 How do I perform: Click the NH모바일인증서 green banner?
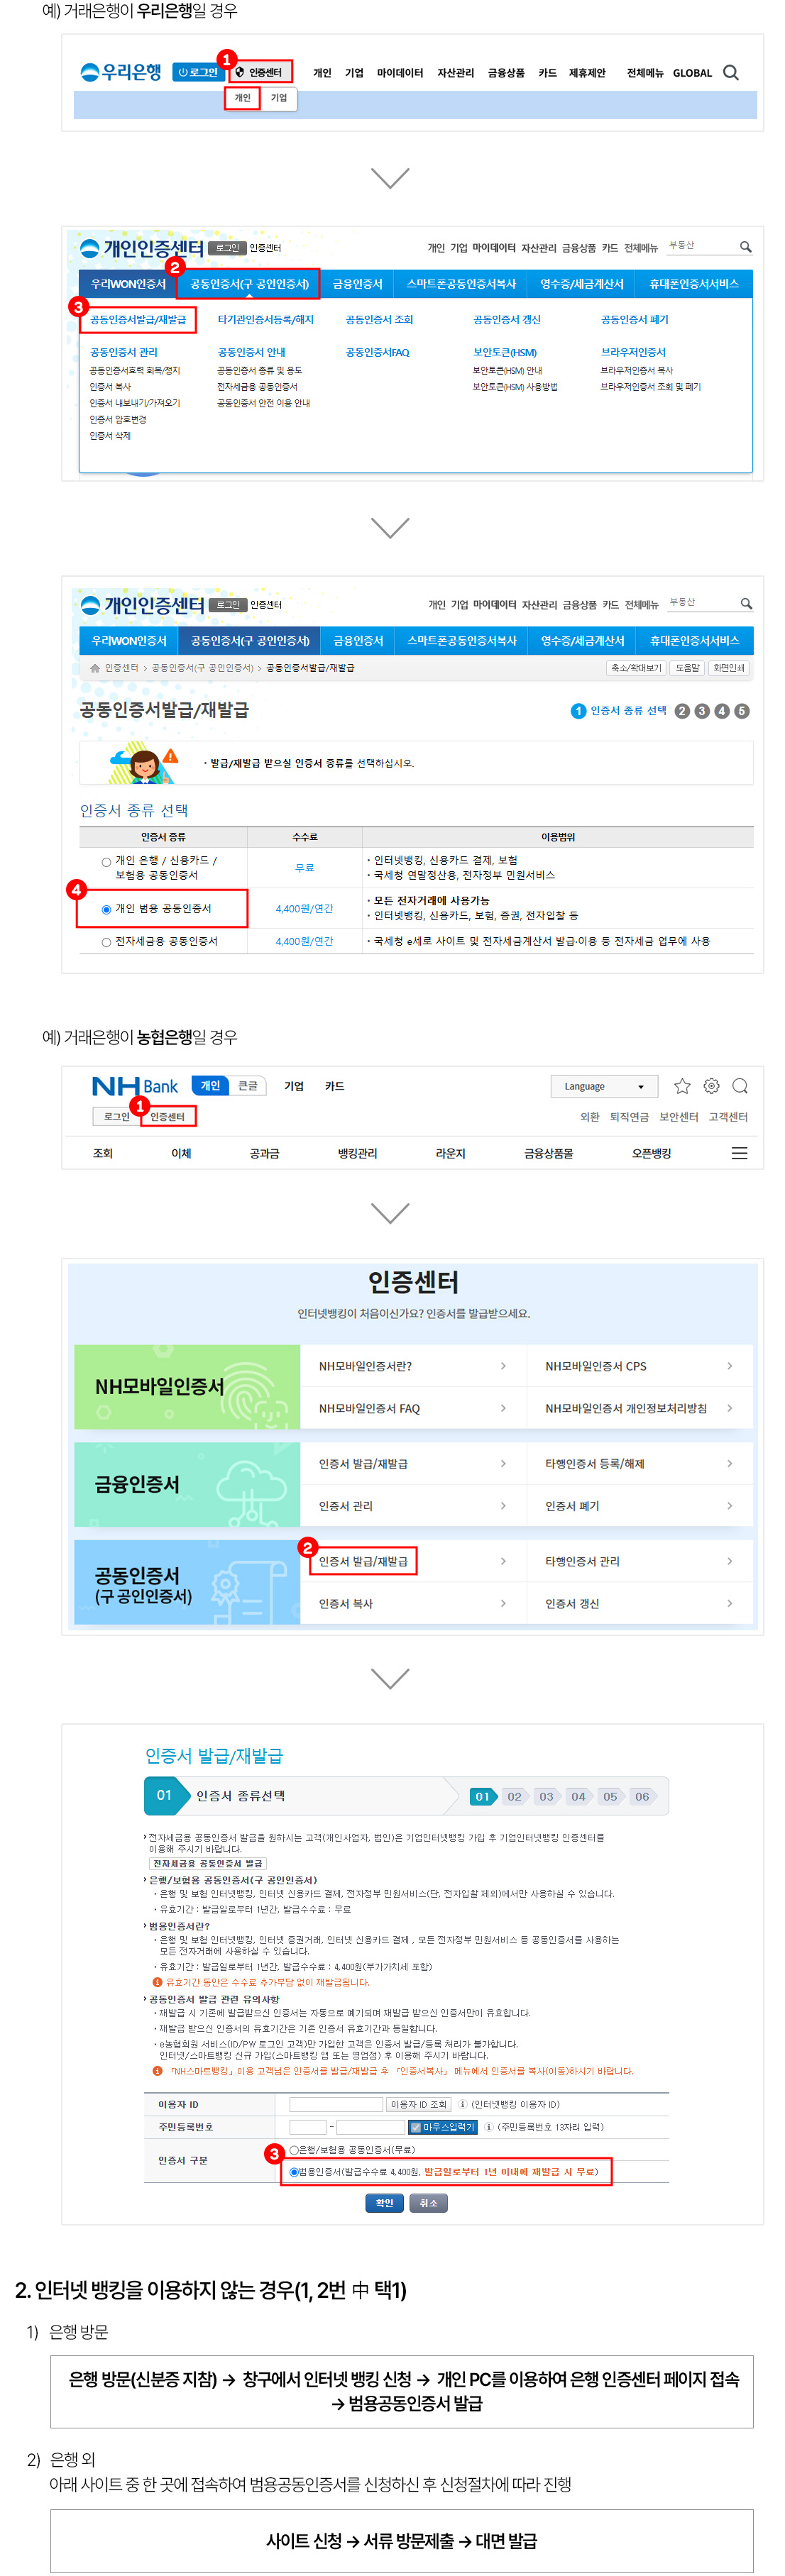[187, 1386]
